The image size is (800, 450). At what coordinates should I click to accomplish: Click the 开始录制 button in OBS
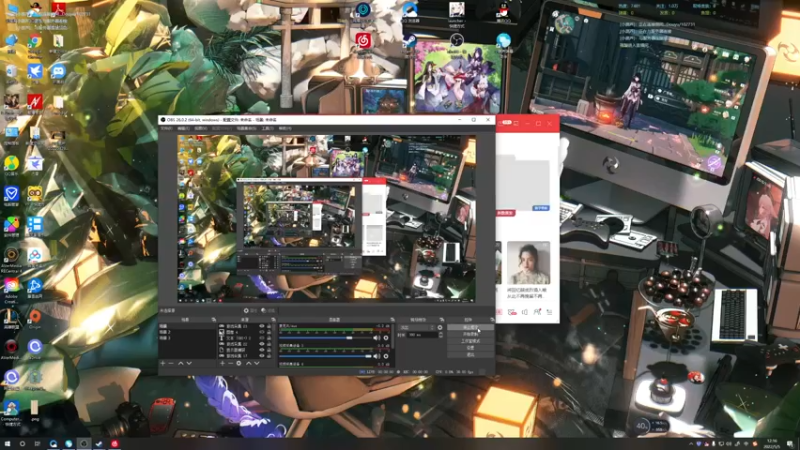point(470,334)
